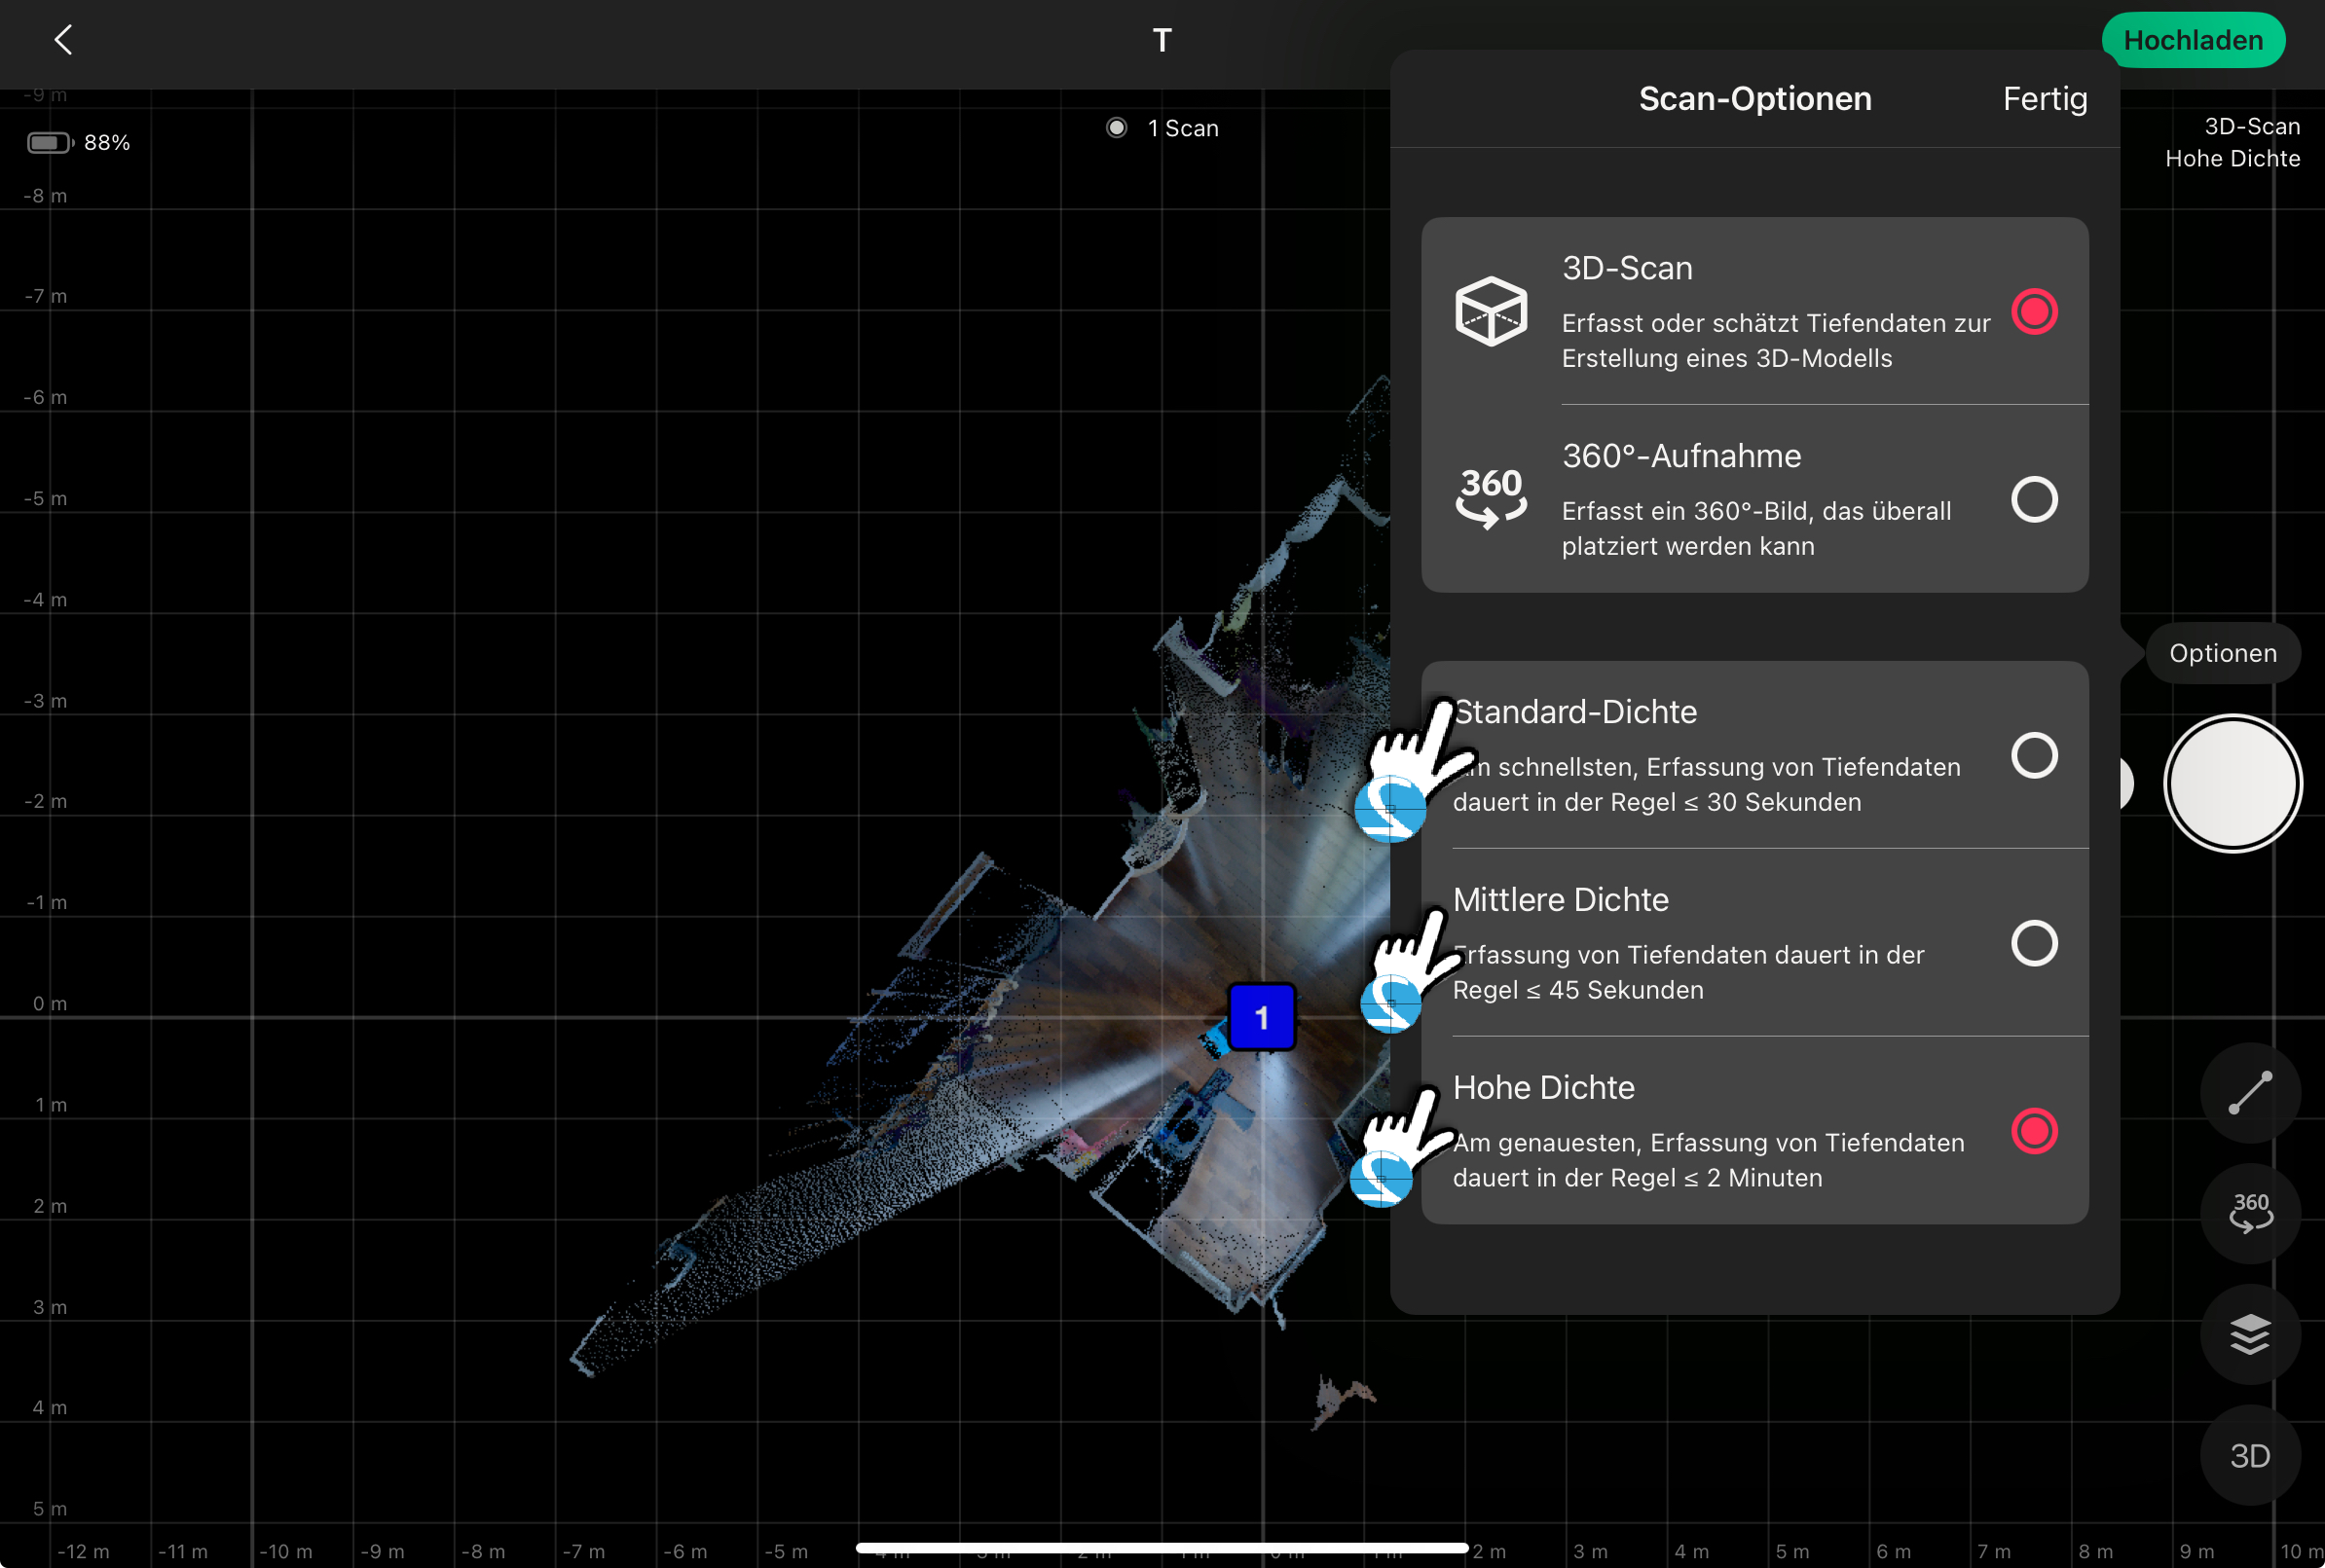Tap Fertig to close Scan-Optionen
The height and width of the screenshot is (1568, 2325).
(x=2044, y=99)
